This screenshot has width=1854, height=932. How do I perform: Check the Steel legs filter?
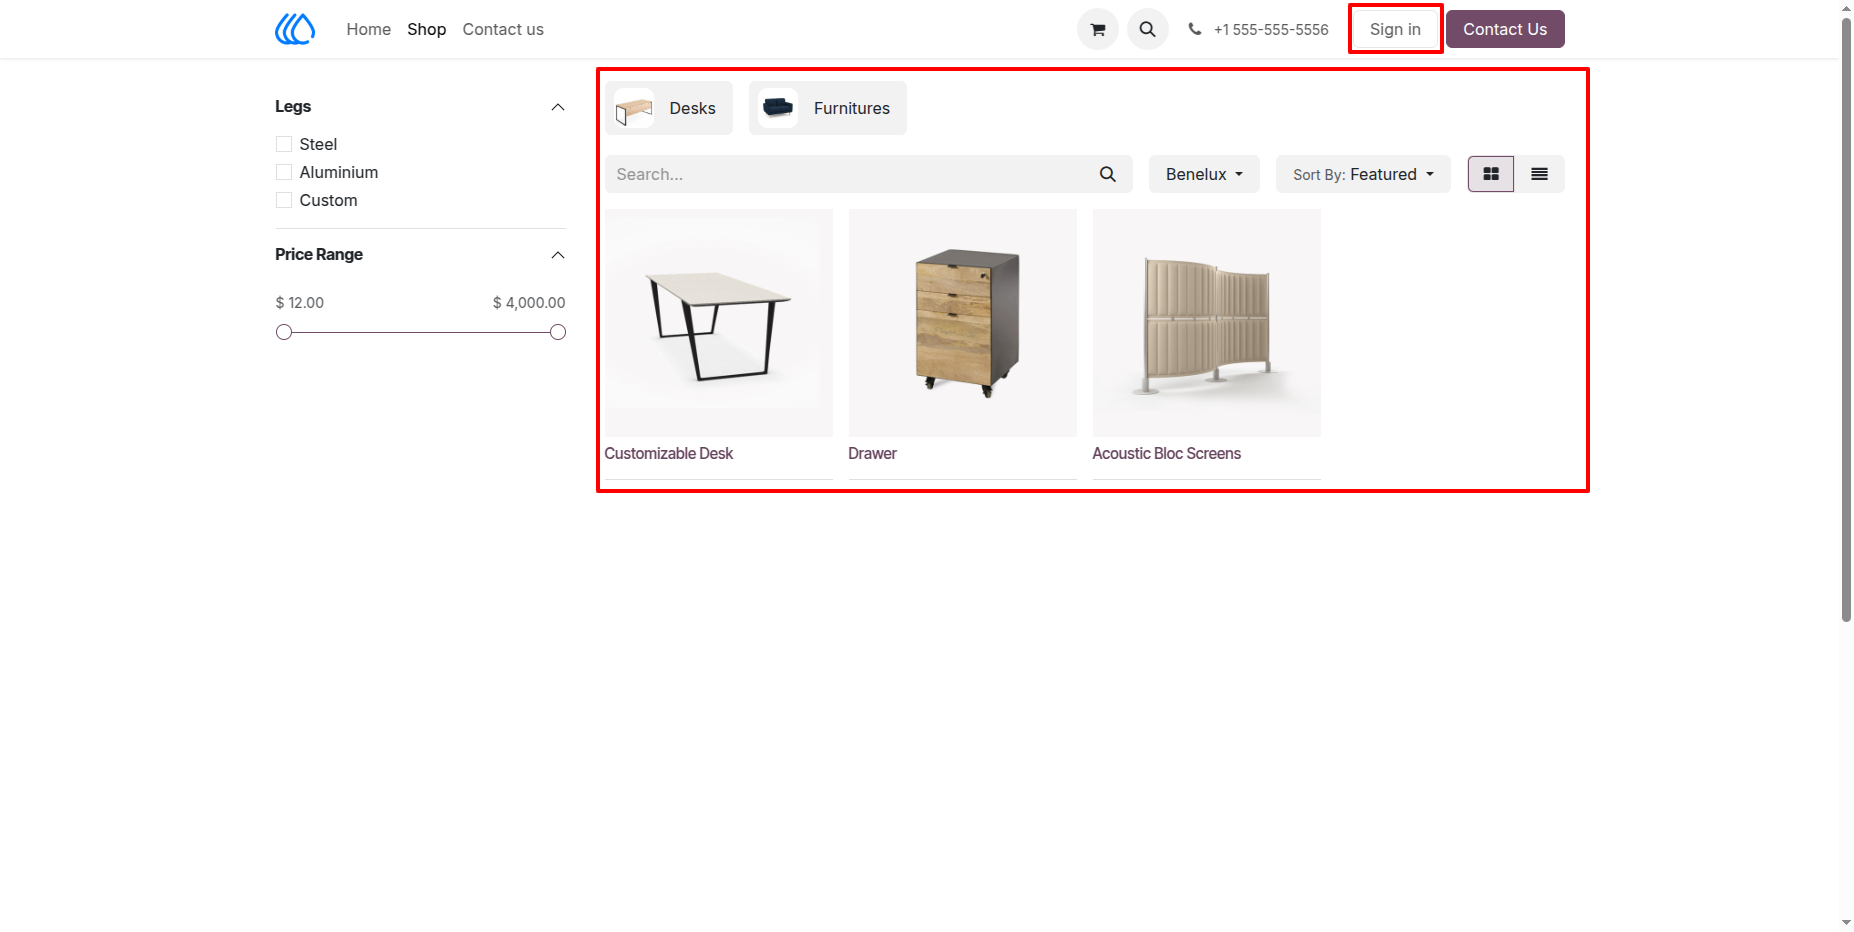coord(284,144)
